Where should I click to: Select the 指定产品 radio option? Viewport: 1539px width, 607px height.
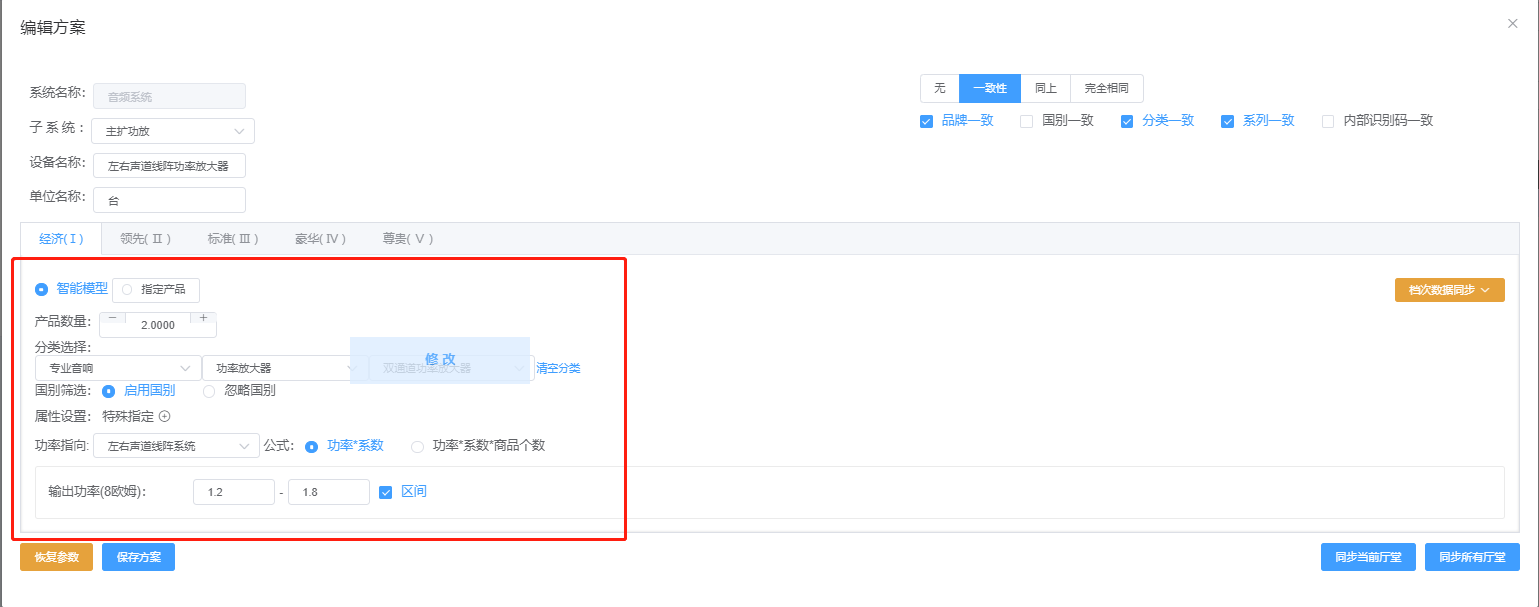(x=127, y=290)
